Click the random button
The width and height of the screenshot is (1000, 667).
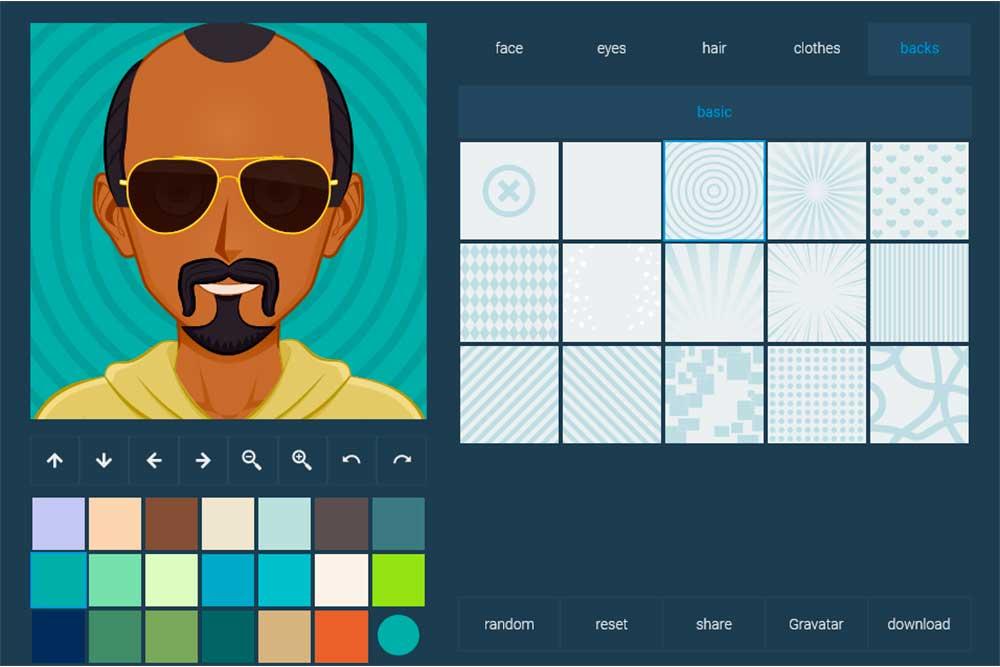pyautogui.click(x=509, y=624)
